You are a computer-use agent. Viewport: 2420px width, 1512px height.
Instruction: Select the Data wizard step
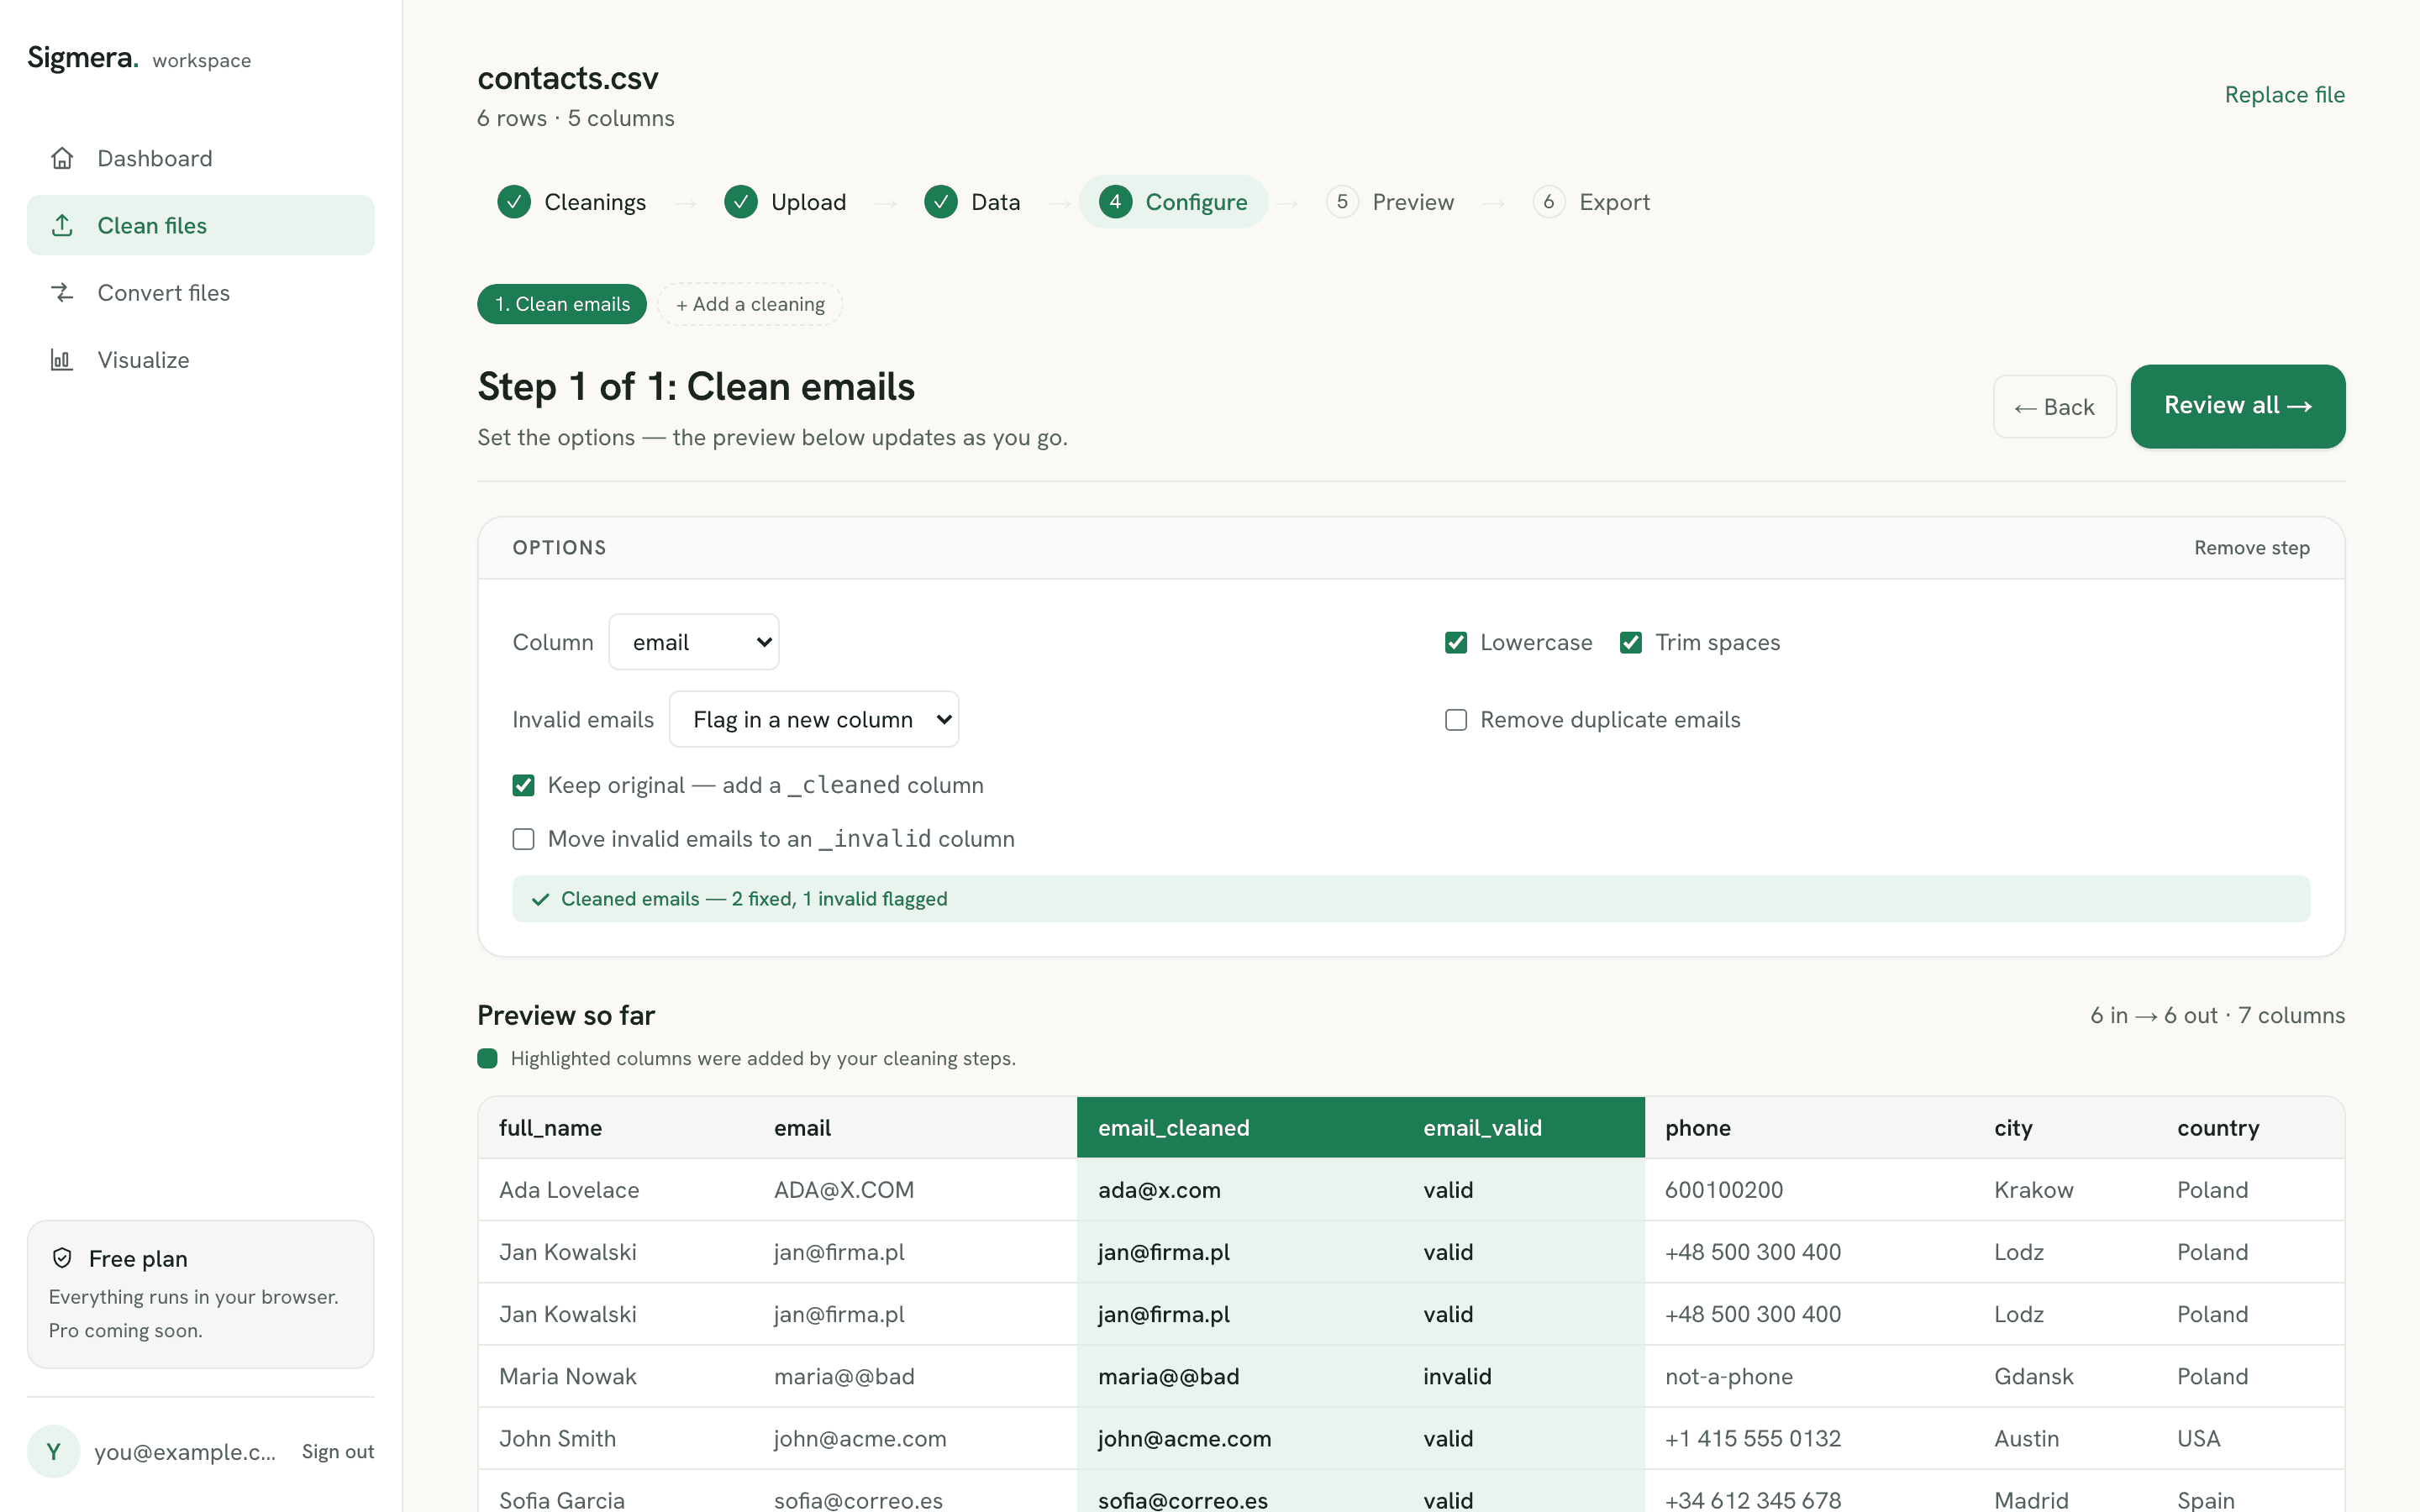[x=973, y=202]
